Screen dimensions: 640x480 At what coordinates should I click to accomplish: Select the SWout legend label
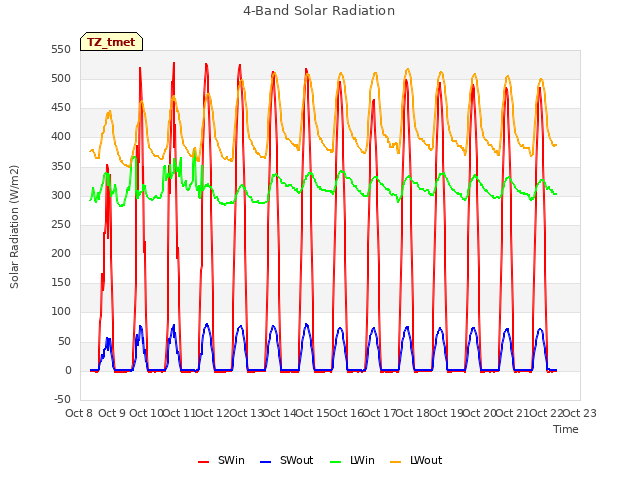click(296, 460)
